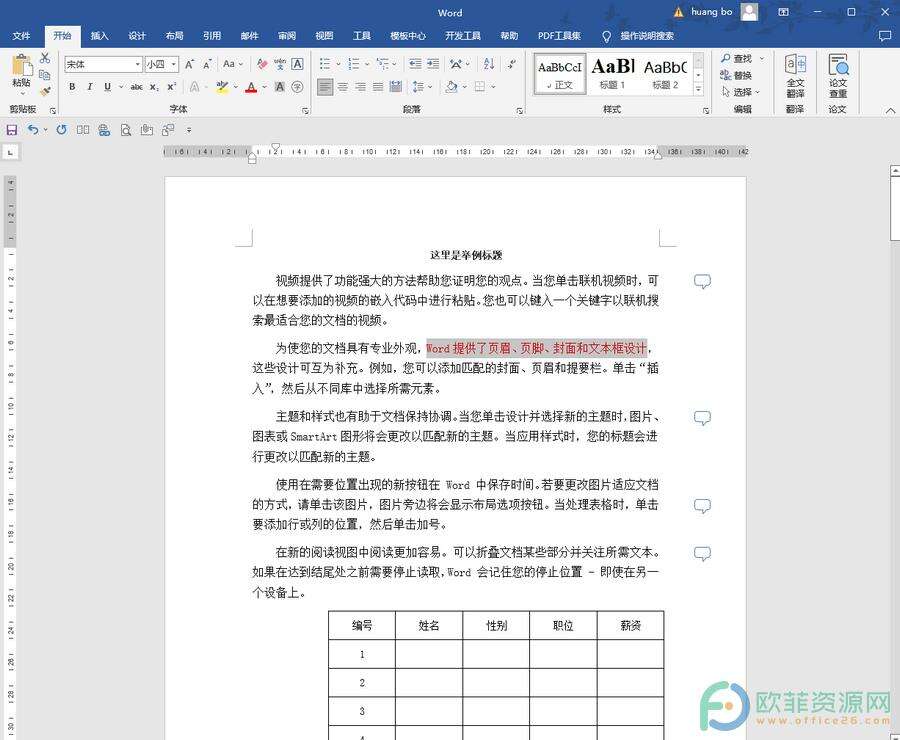Screen dimensions: 900x740
Task: Toggle Superscript formatting
Action: coord(171,87)
